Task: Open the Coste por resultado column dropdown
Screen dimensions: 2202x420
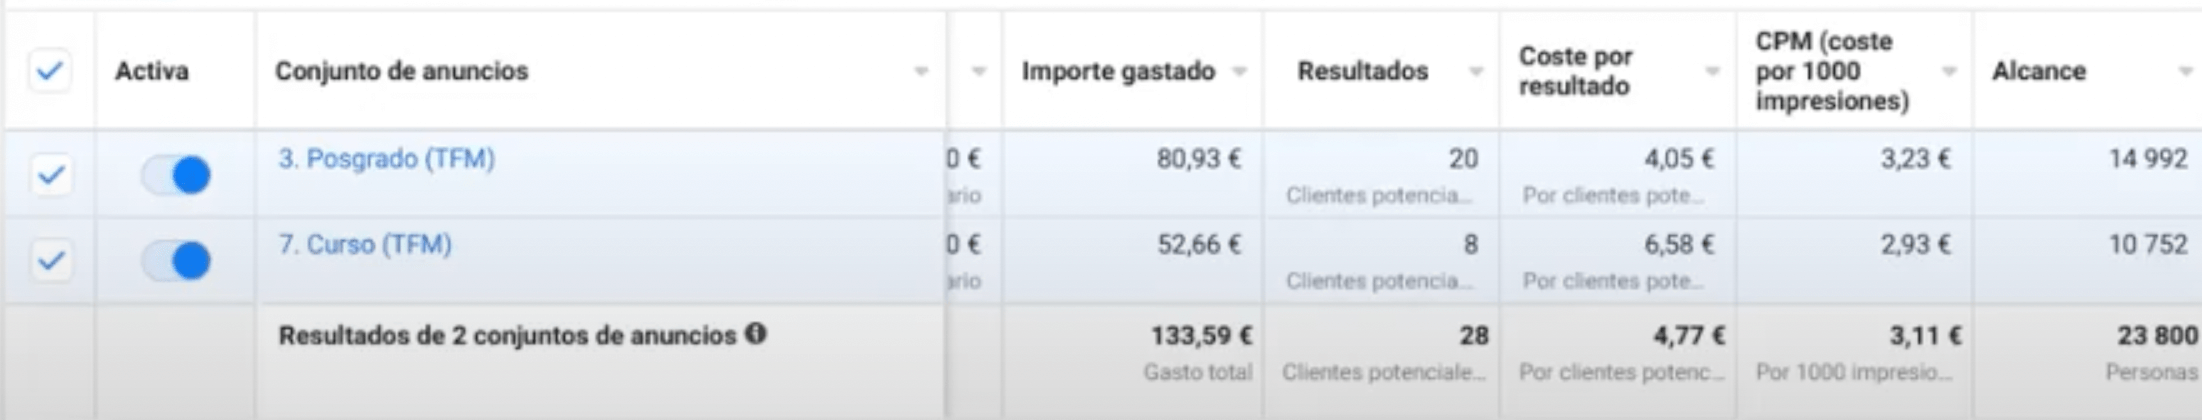Action: [x=1713, y=71]
